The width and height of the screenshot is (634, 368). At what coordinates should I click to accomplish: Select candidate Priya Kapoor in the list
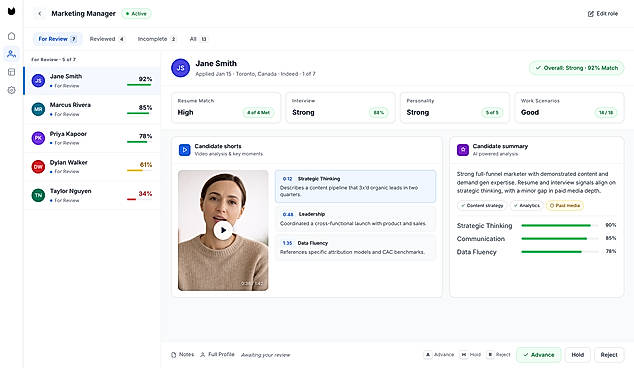92,138
